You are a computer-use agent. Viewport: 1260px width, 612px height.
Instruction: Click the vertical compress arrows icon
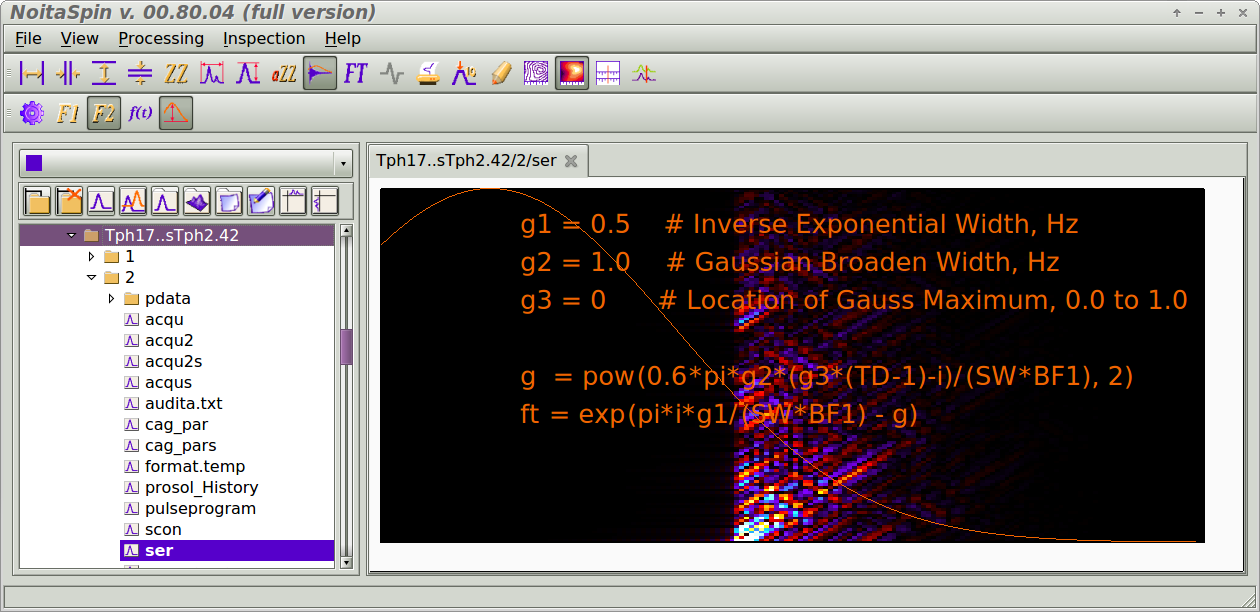pos(140,73)
